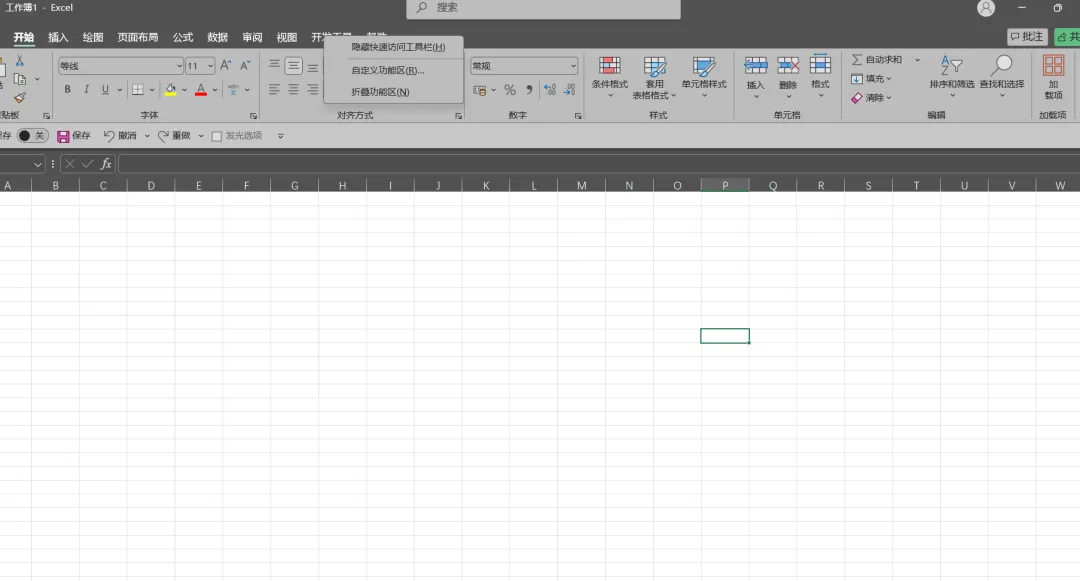Expand the 撤消 undo history arrow
This screenshot has height=581, width=1080.
point(147,136)
